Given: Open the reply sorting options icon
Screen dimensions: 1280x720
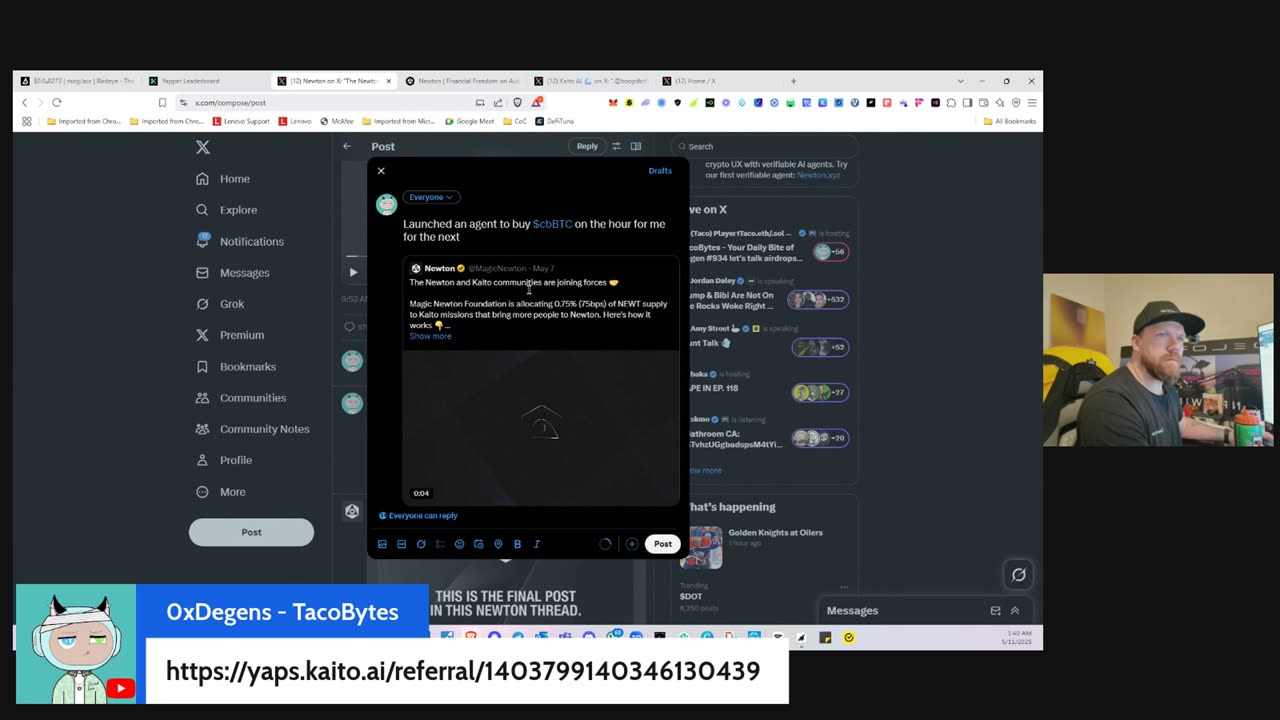Looking at the screenshot, I should point(616,146).
